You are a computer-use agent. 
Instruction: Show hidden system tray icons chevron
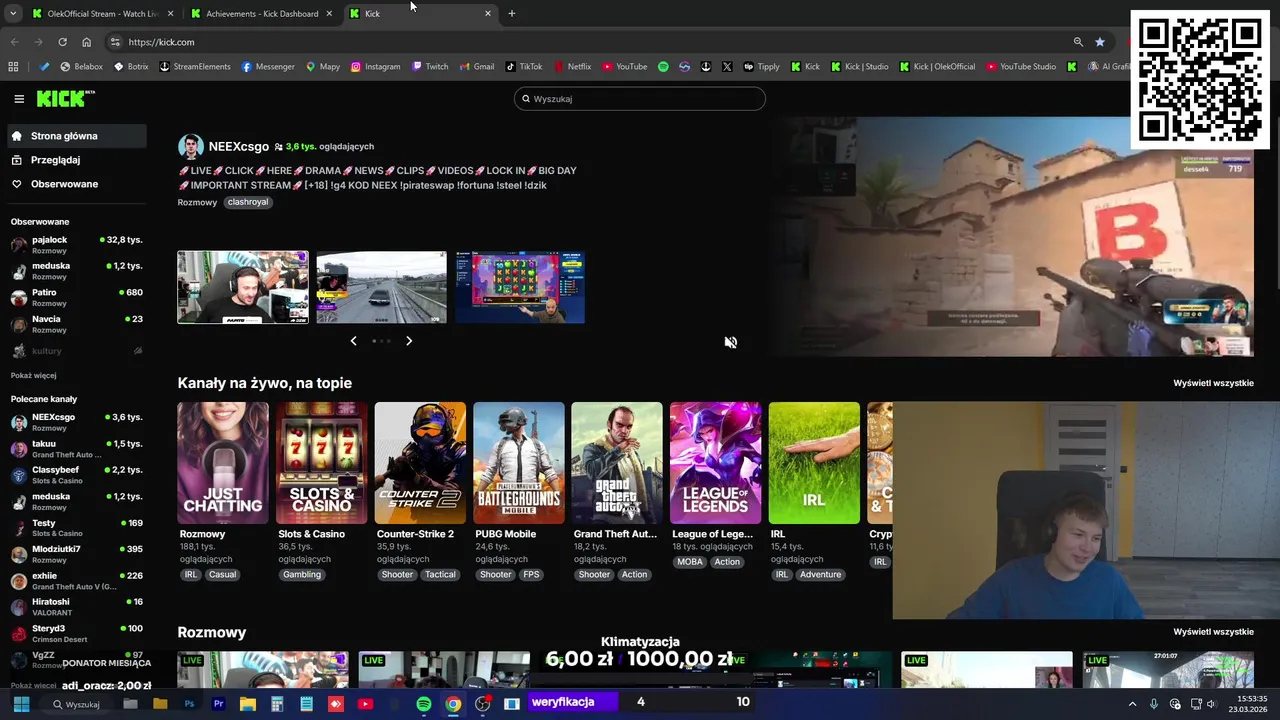(x=1132, y=704)
